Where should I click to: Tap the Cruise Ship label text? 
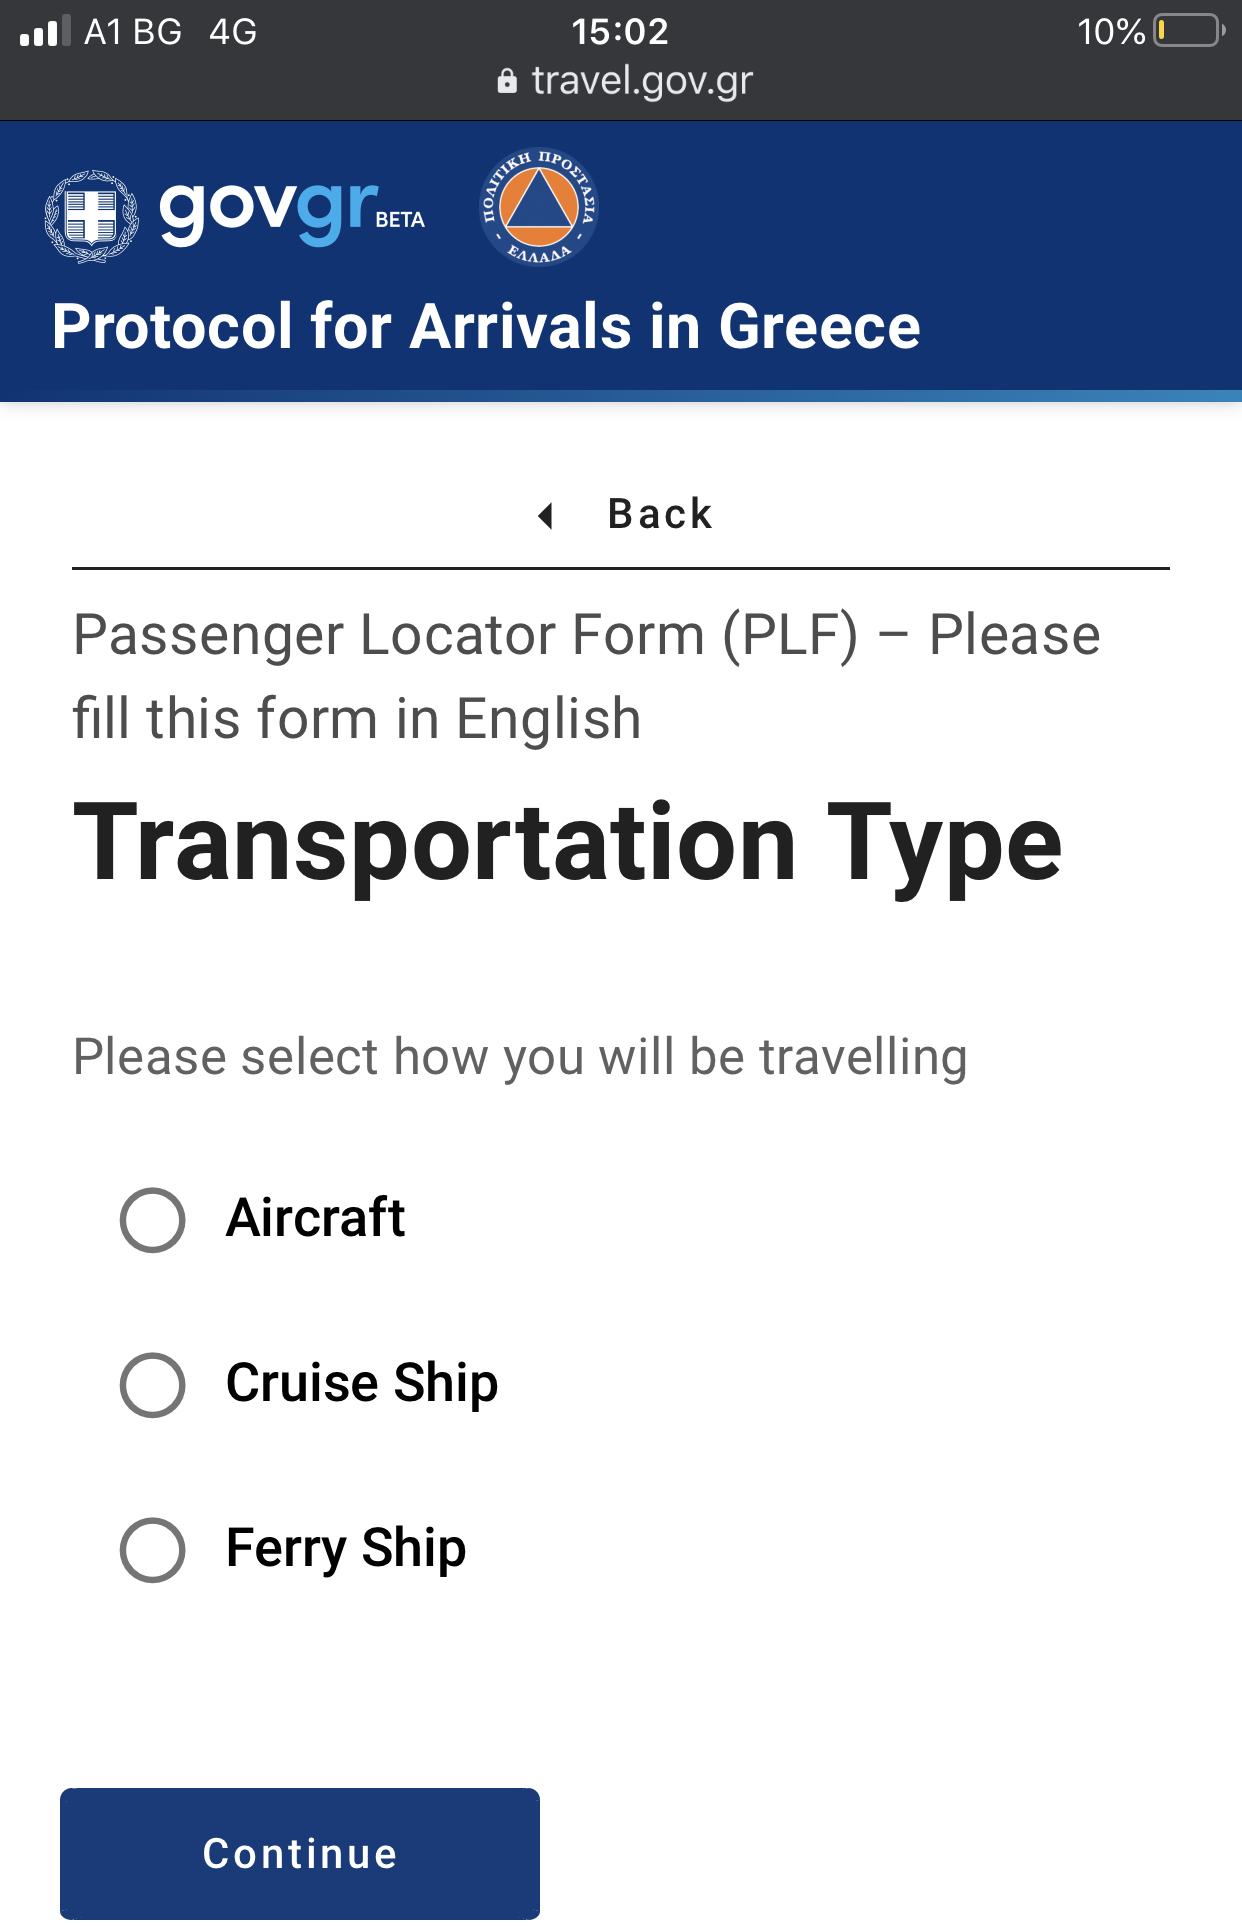click(x=361, y=1384)
